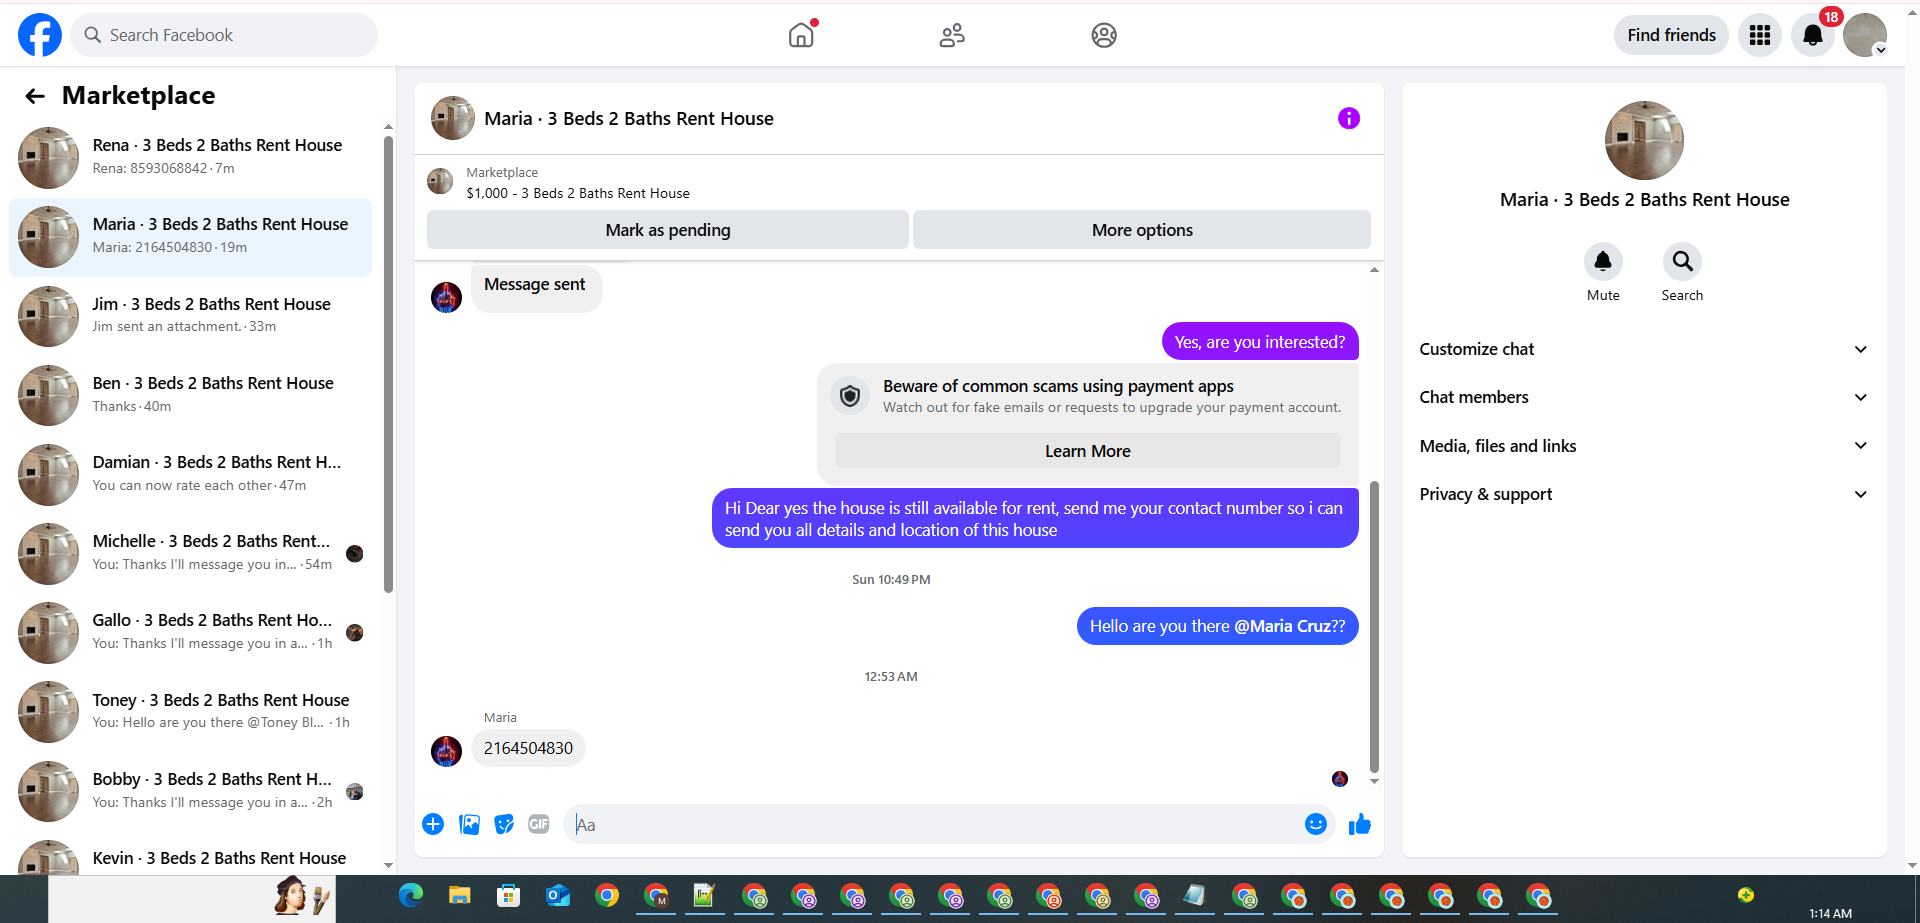Viewport: 1920px width, 923px height.
Task: Click the Mark as pending button
Action: pyautogui.click(x=668, y=230)
